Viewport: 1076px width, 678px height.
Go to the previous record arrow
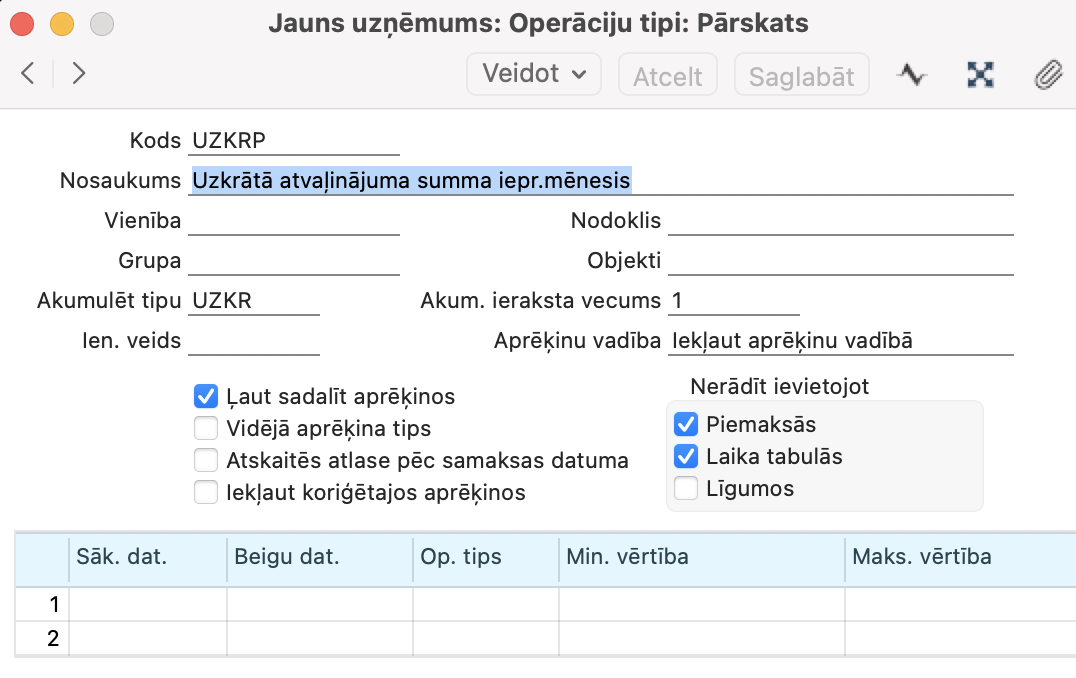point(28,73)
